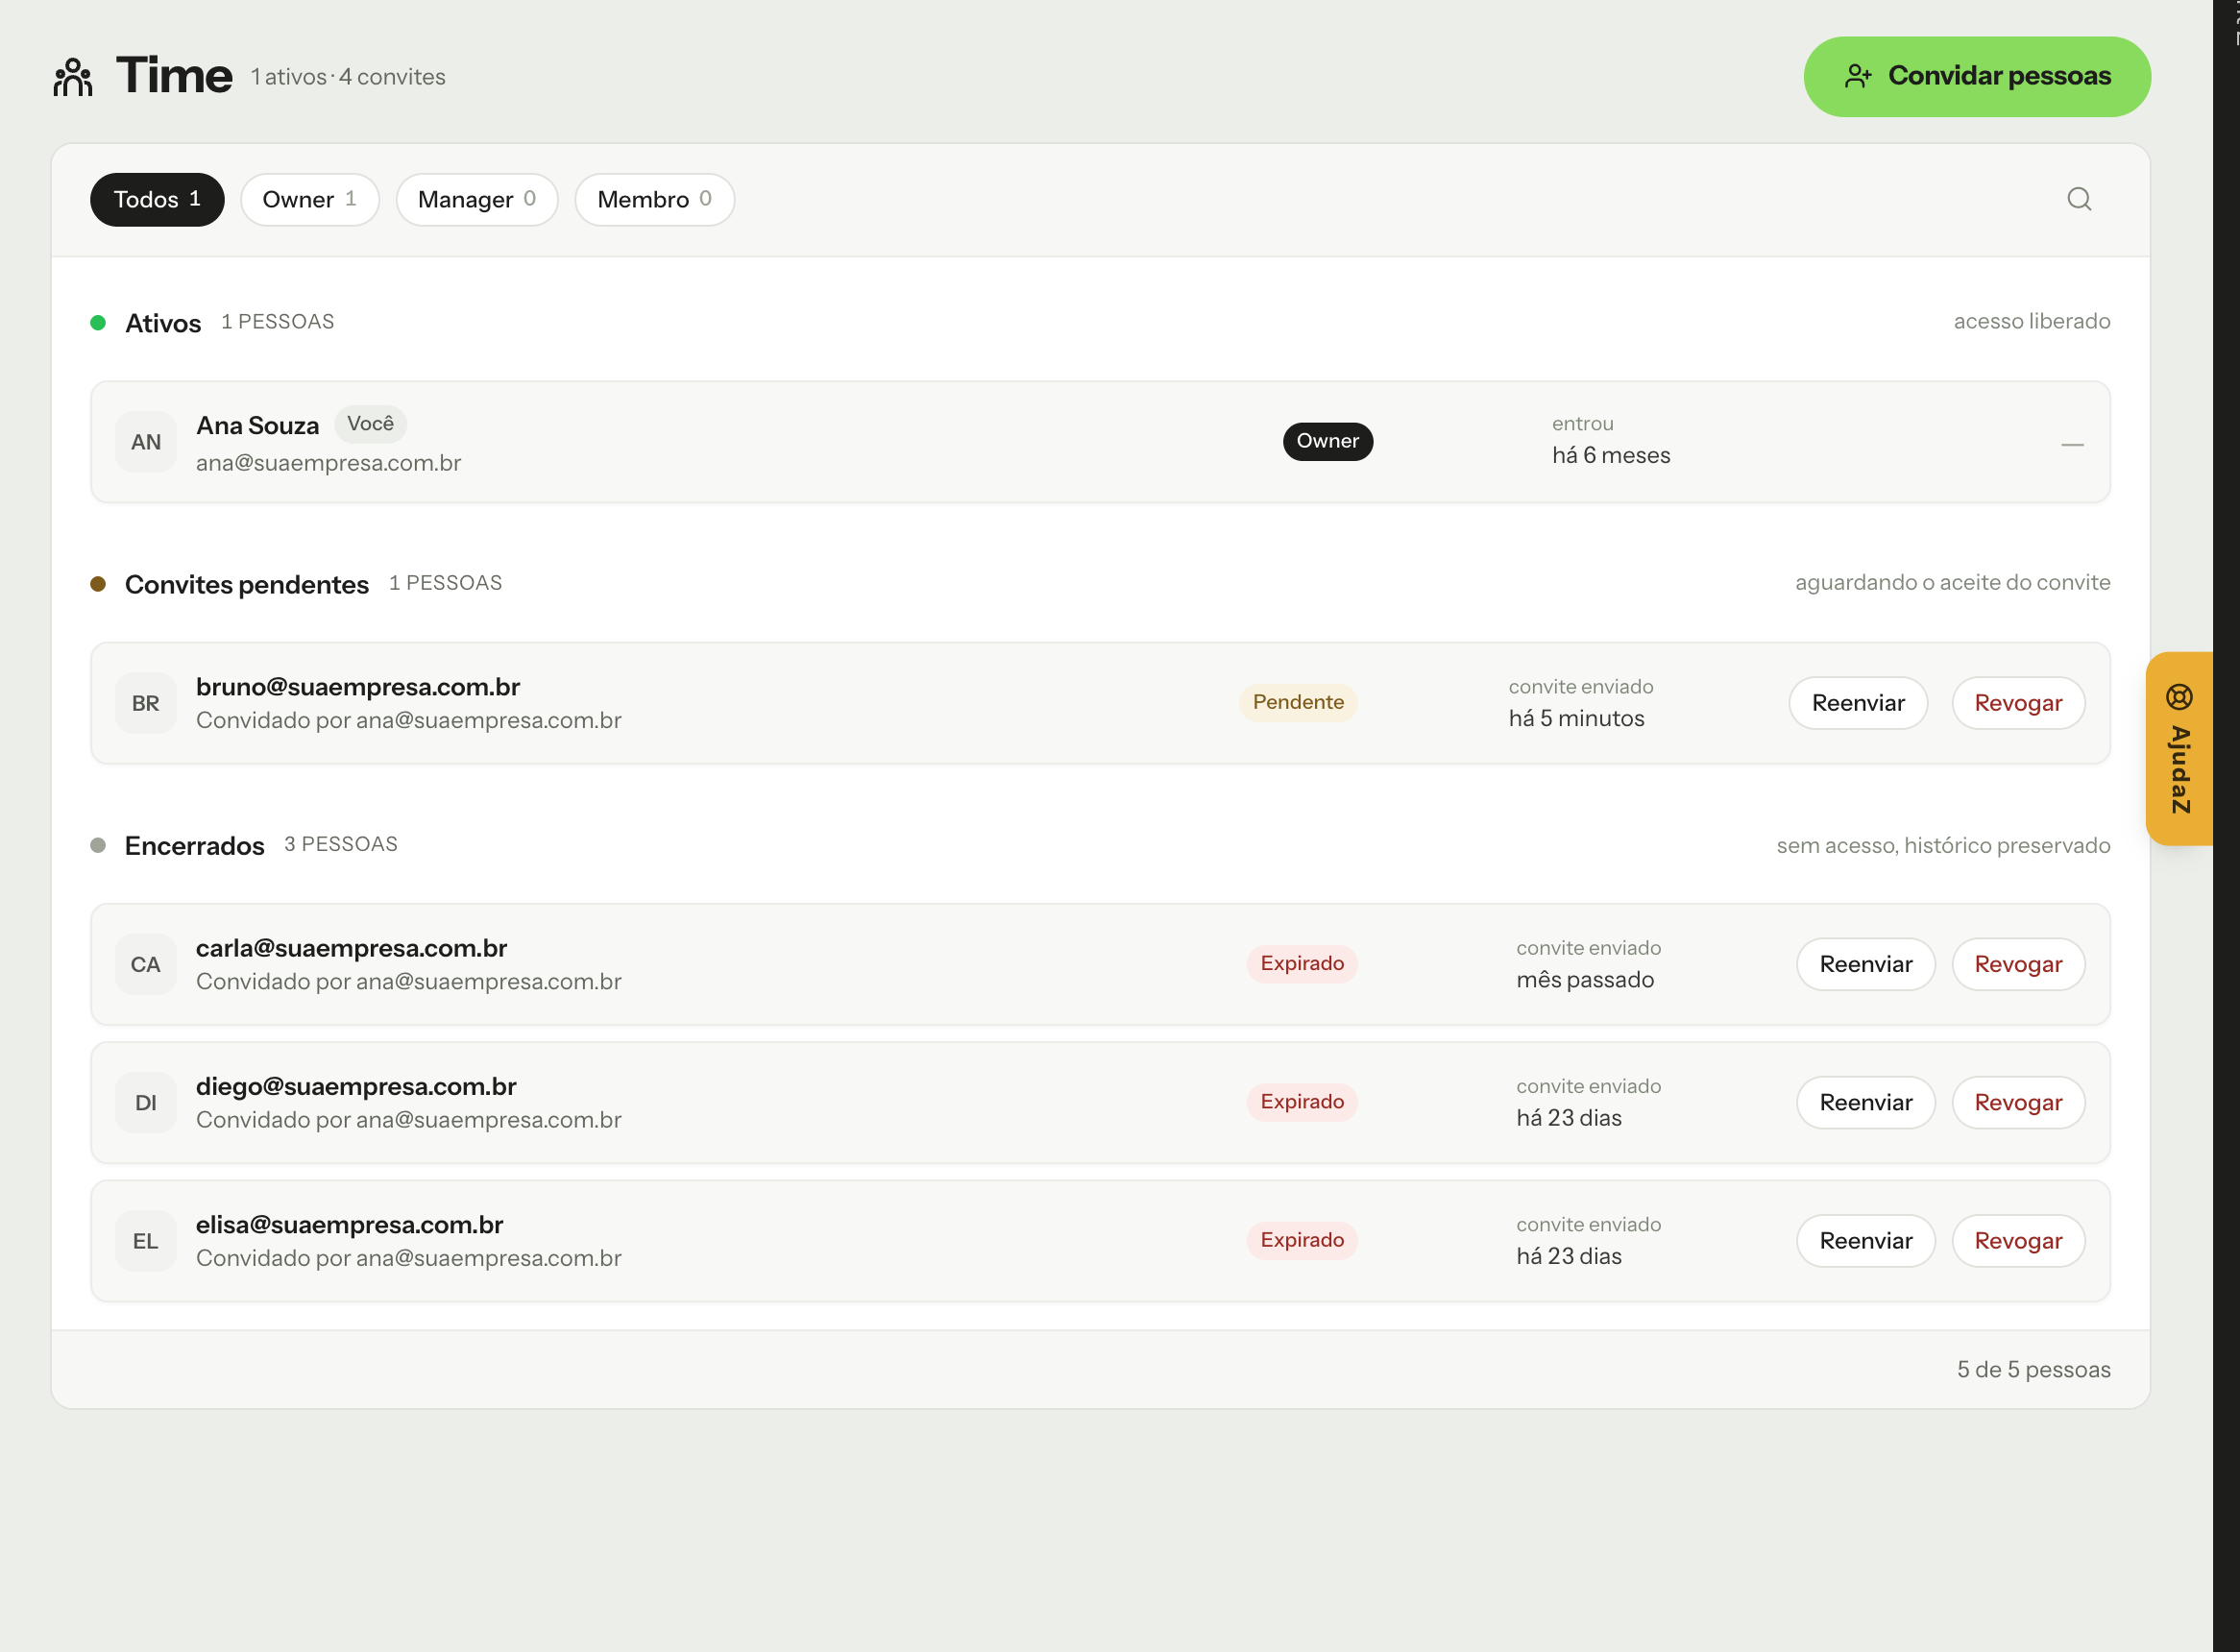Click 'aguardando o aceite do convite' note
Image resolution: width=2240 pixels, height=1652 pixels.
(x=1952, y=583)
